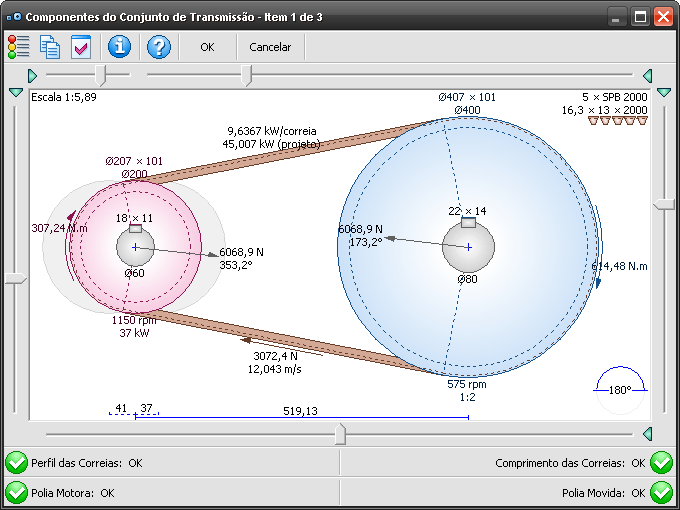
Task: Click the green down arrow above left slider
Action: [x=15, y=93]
